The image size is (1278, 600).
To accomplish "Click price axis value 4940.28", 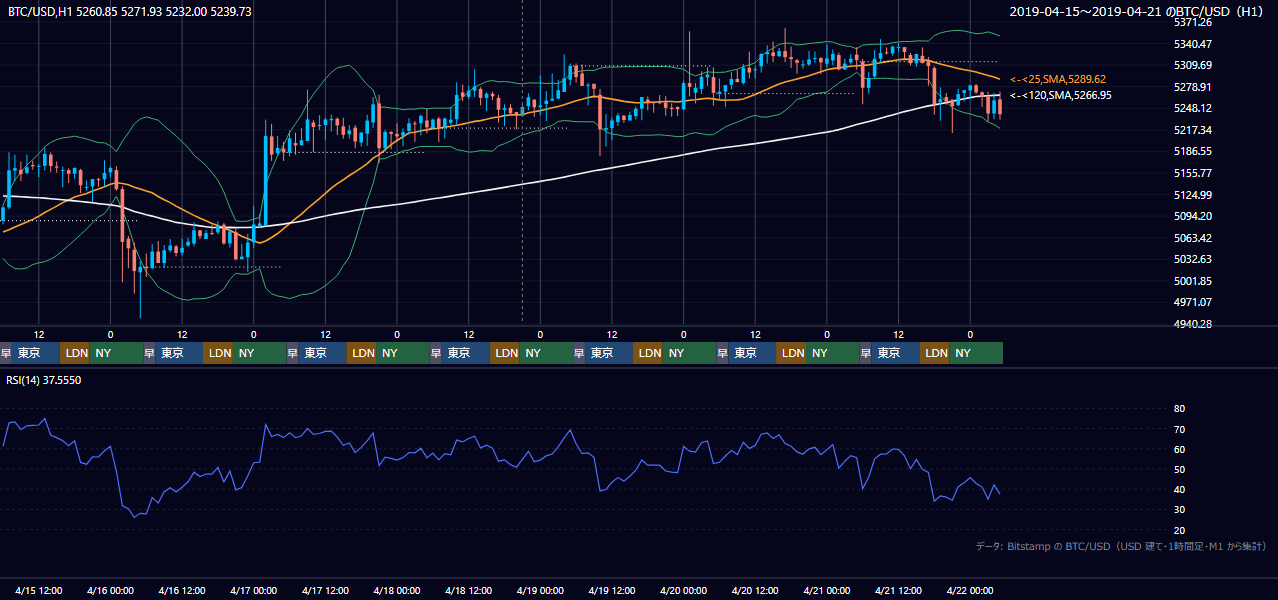I will point(1192,324).
